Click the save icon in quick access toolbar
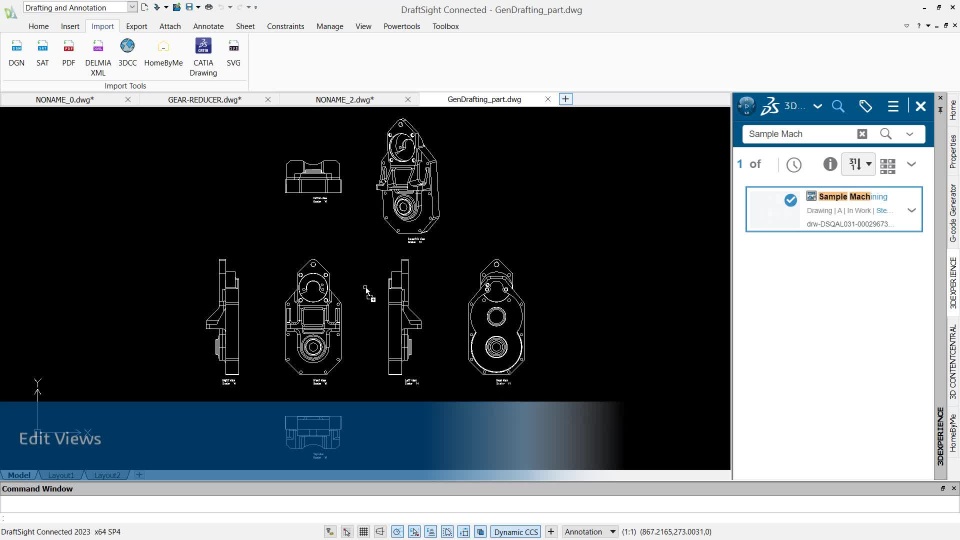Image resolution: width=960 pixels, height=540 pixels. pyautogui.click(x=189, y=7)
